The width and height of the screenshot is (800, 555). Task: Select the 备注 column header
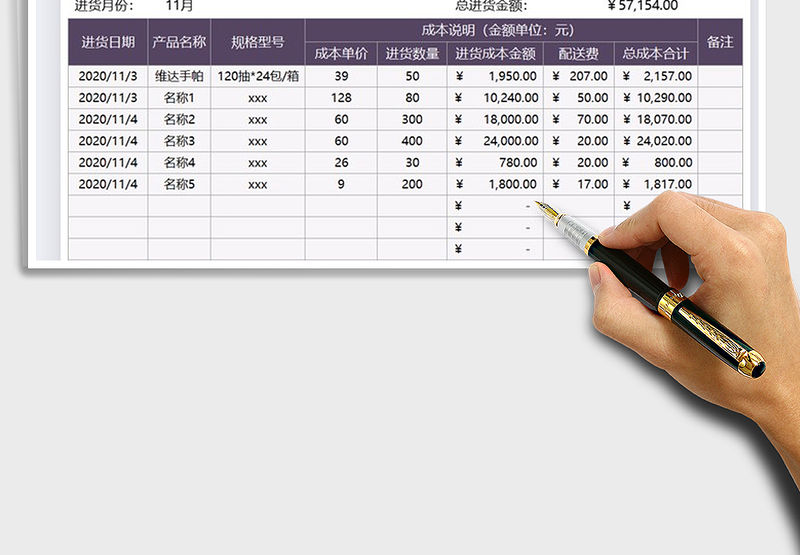720,42
